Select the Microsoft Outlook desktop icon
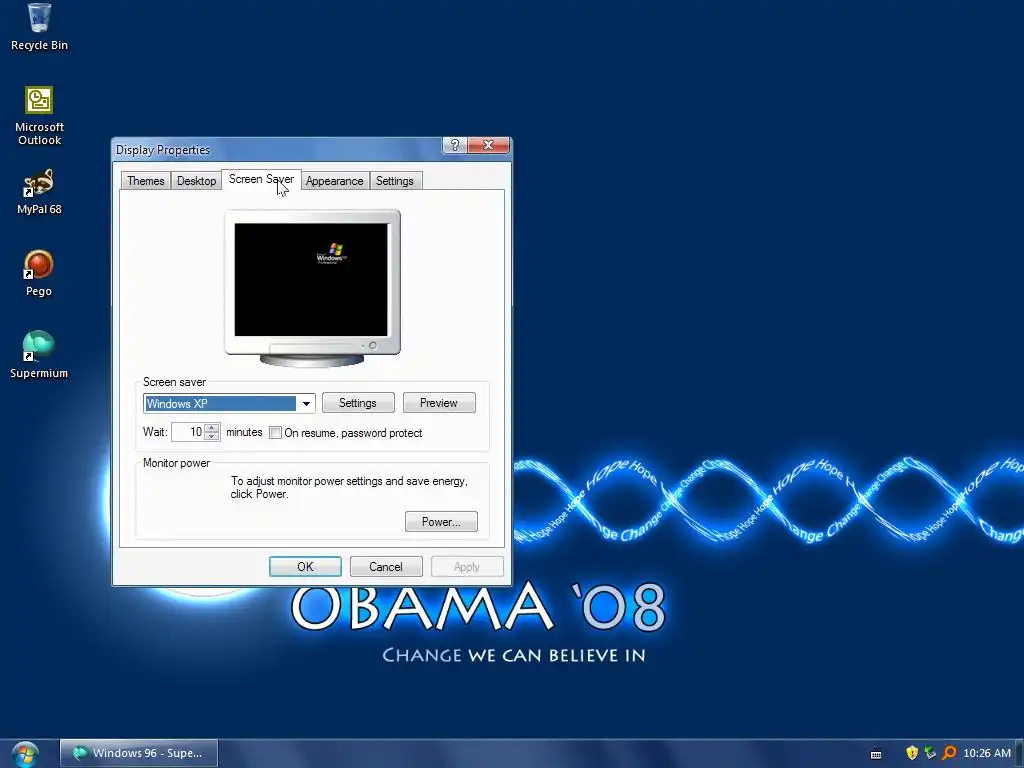The image size is (1024, 768). (39, 116)
